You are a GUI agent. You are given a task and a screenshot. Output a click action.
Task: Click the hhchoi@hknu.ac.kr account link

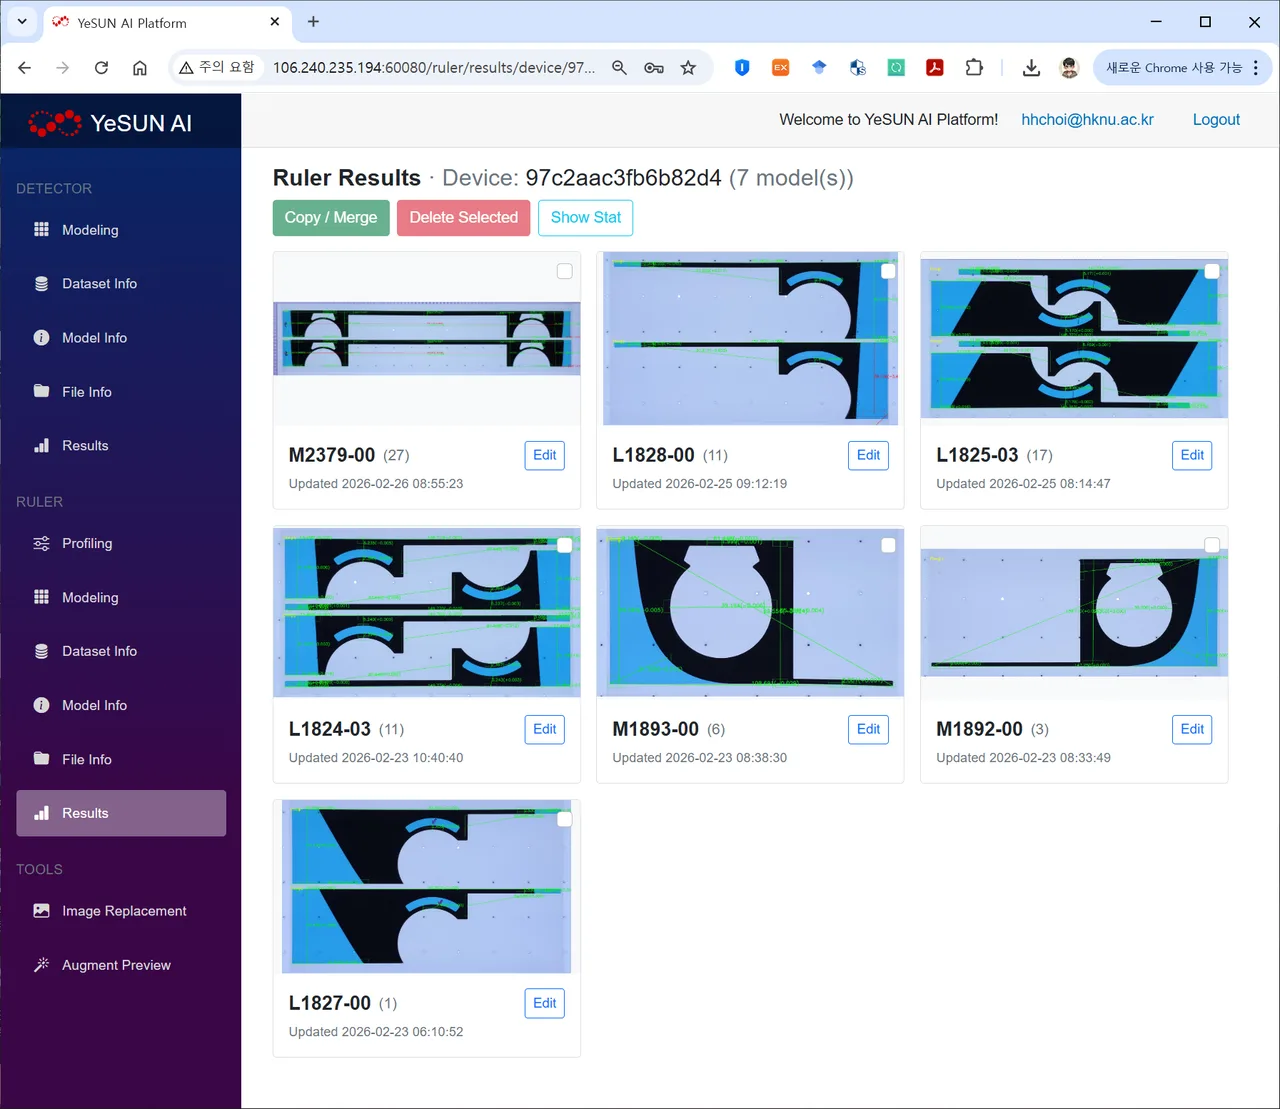click(1087, 120)
